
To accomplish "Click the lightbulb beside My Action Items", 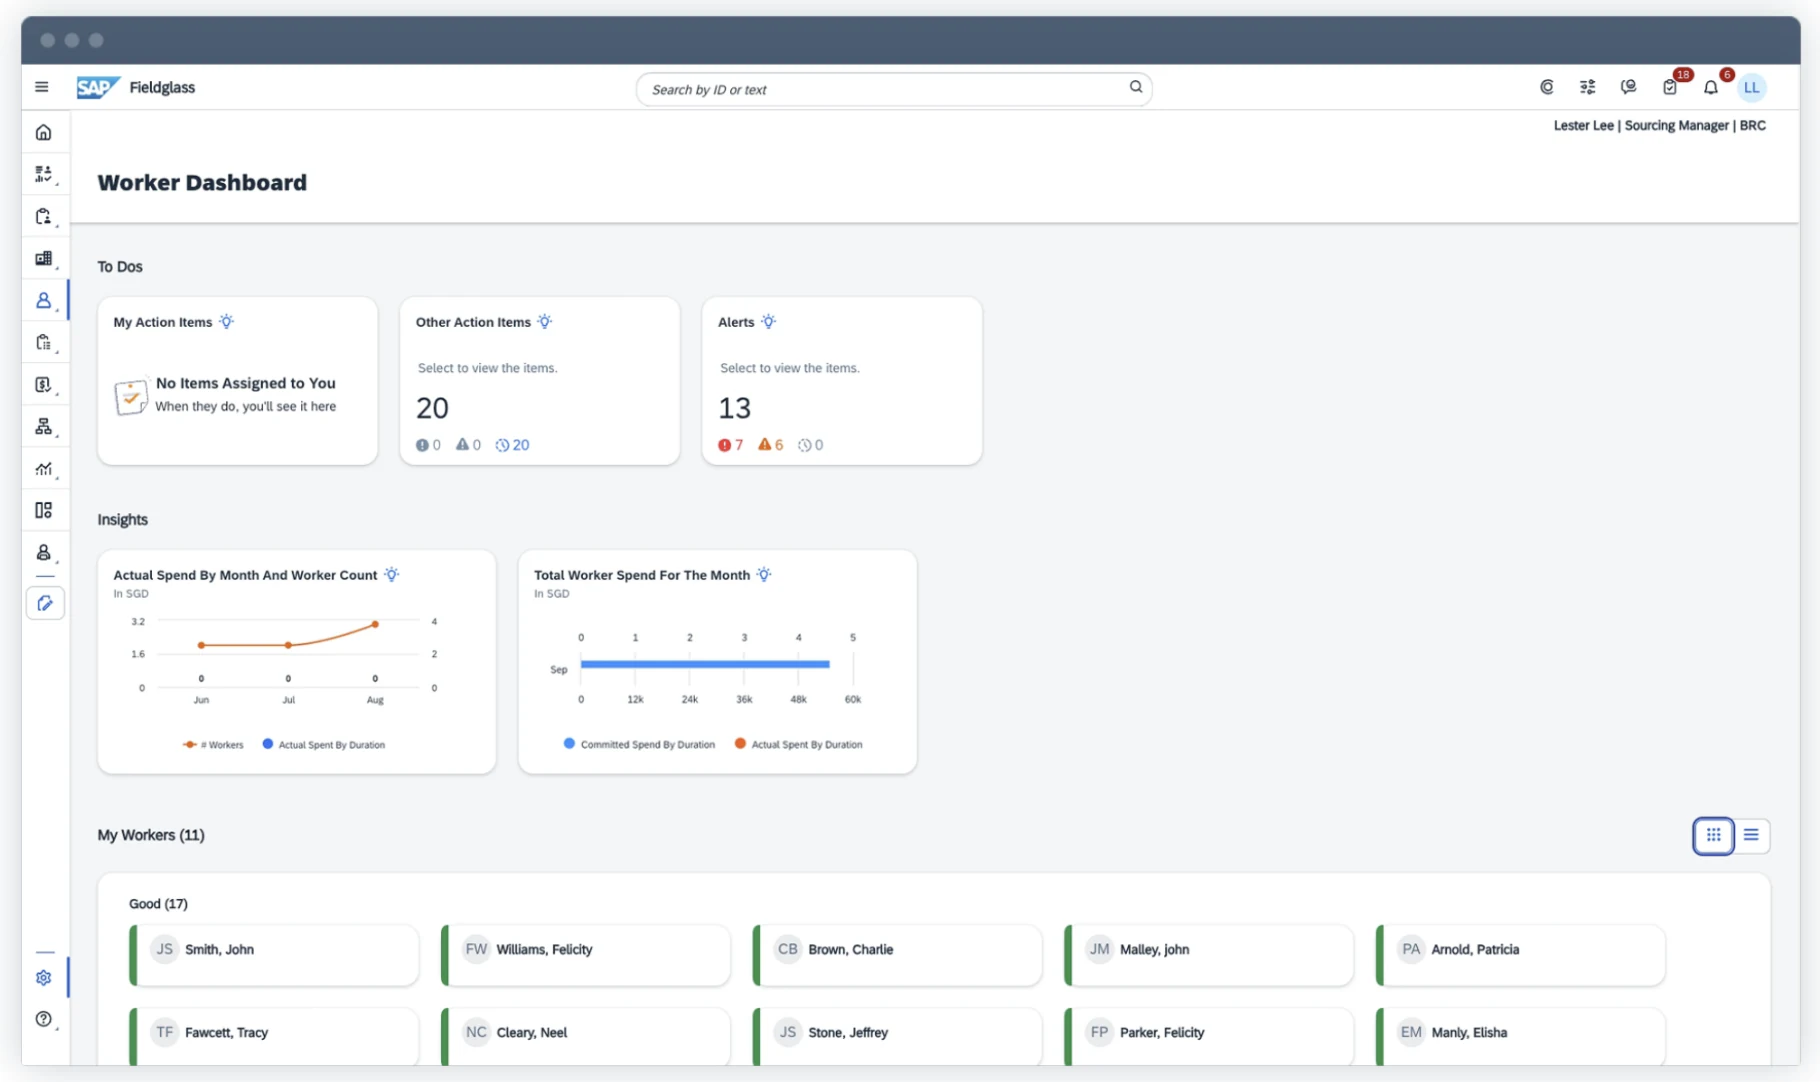I will (227, 322).
